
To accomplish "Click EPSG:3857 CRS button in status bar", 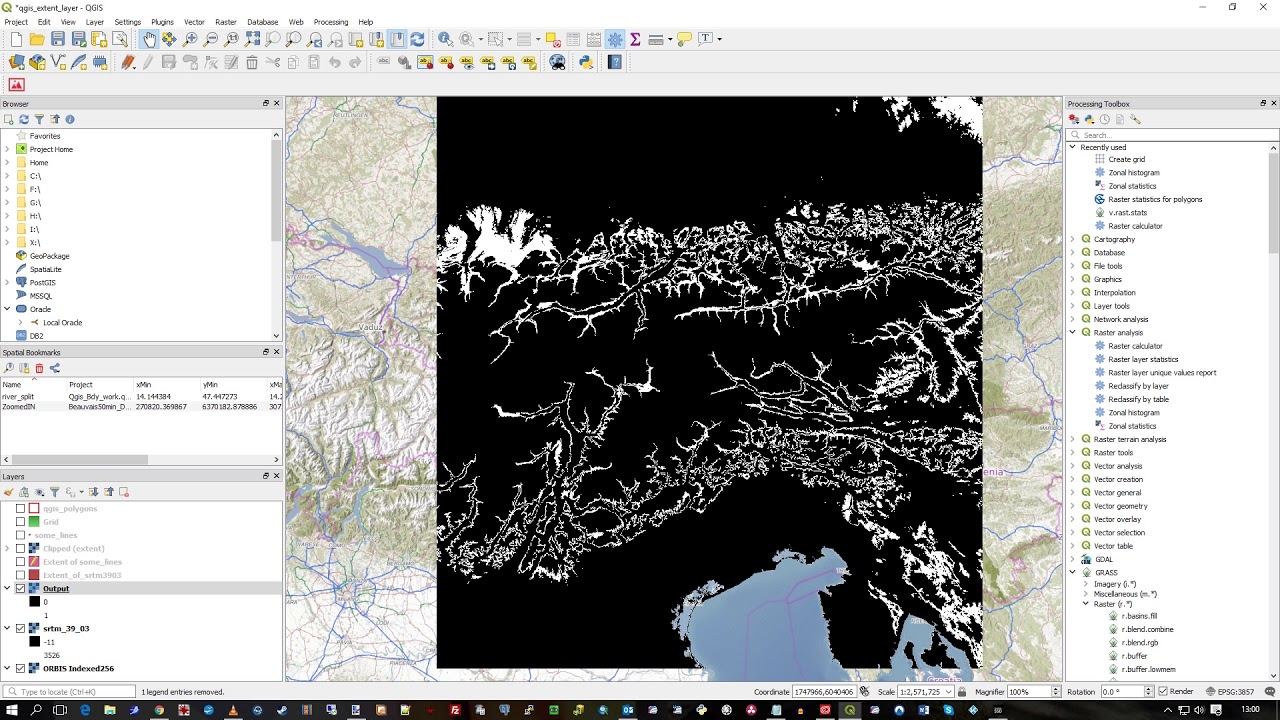I will (1229, 692).
